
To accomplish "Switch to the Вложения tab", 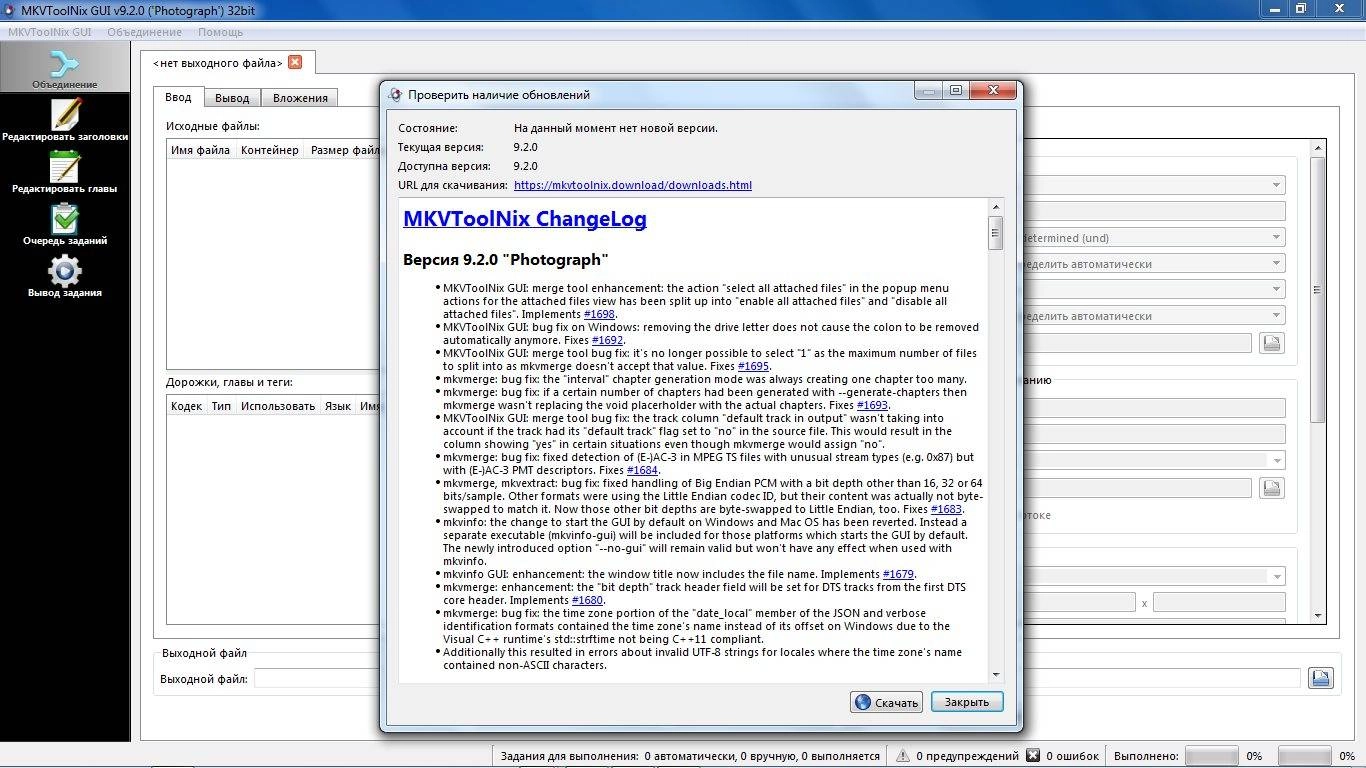I will click(300, 98).
